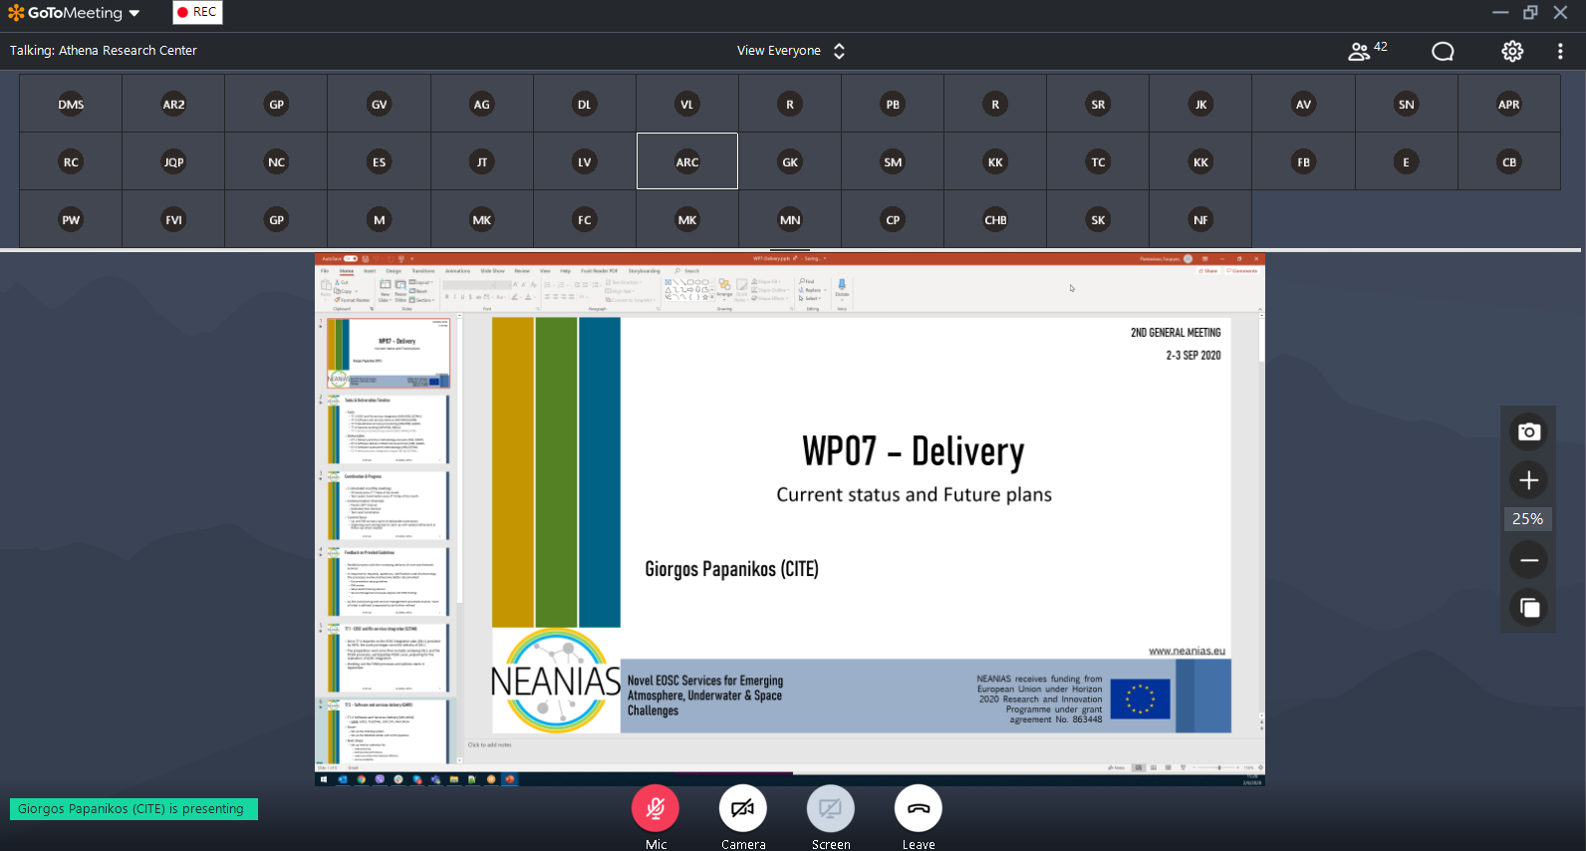This screenshot has width=1586, height=851.
Task: Turn on the webcam with Camera button
Action: 743,808
